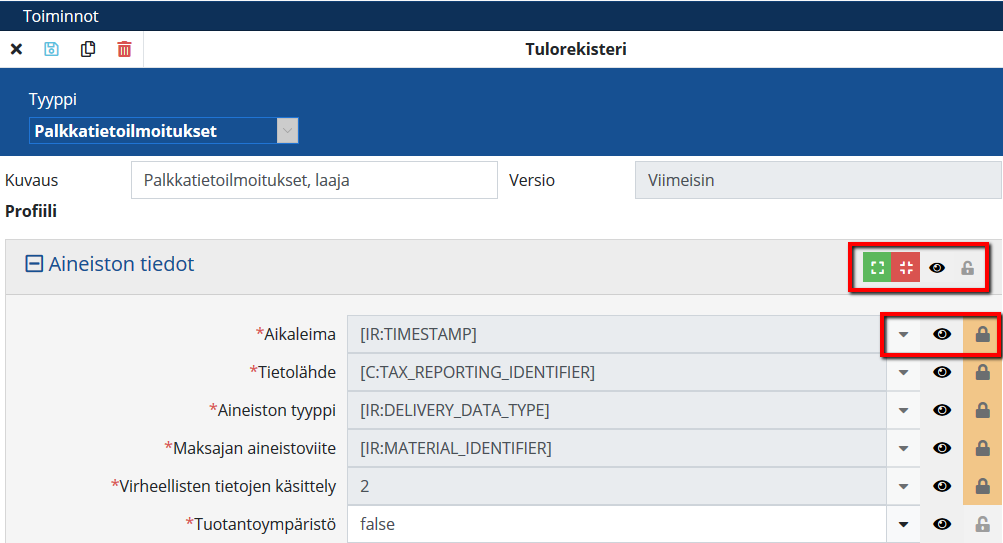Open the Aineiston tyyppi dropdown arrow
The image size is (1003, 543).
point(903,411)
